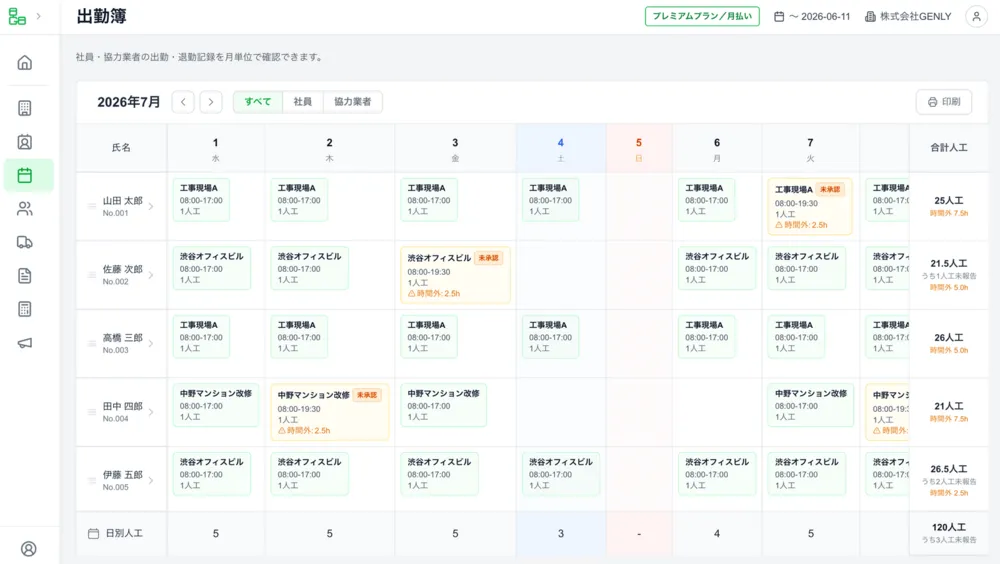Open the ID badge icon in sidebar

(25, 142)
